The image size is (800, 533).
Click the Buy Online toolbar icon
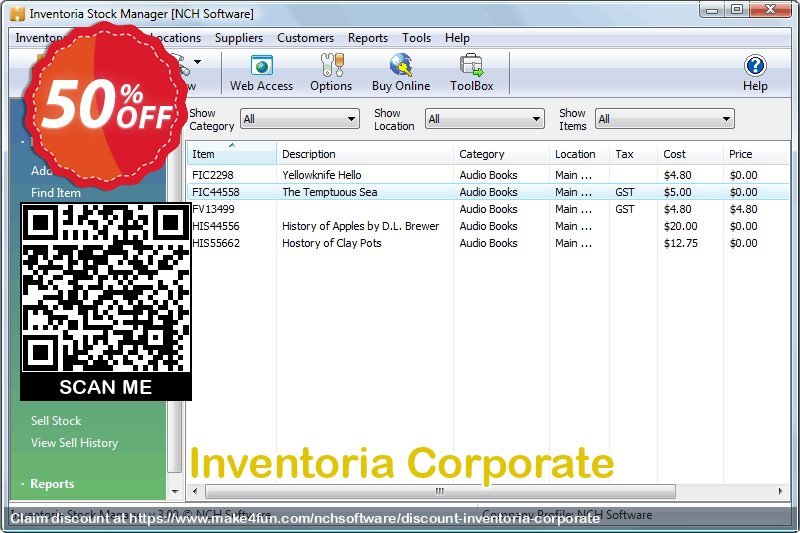401,73
